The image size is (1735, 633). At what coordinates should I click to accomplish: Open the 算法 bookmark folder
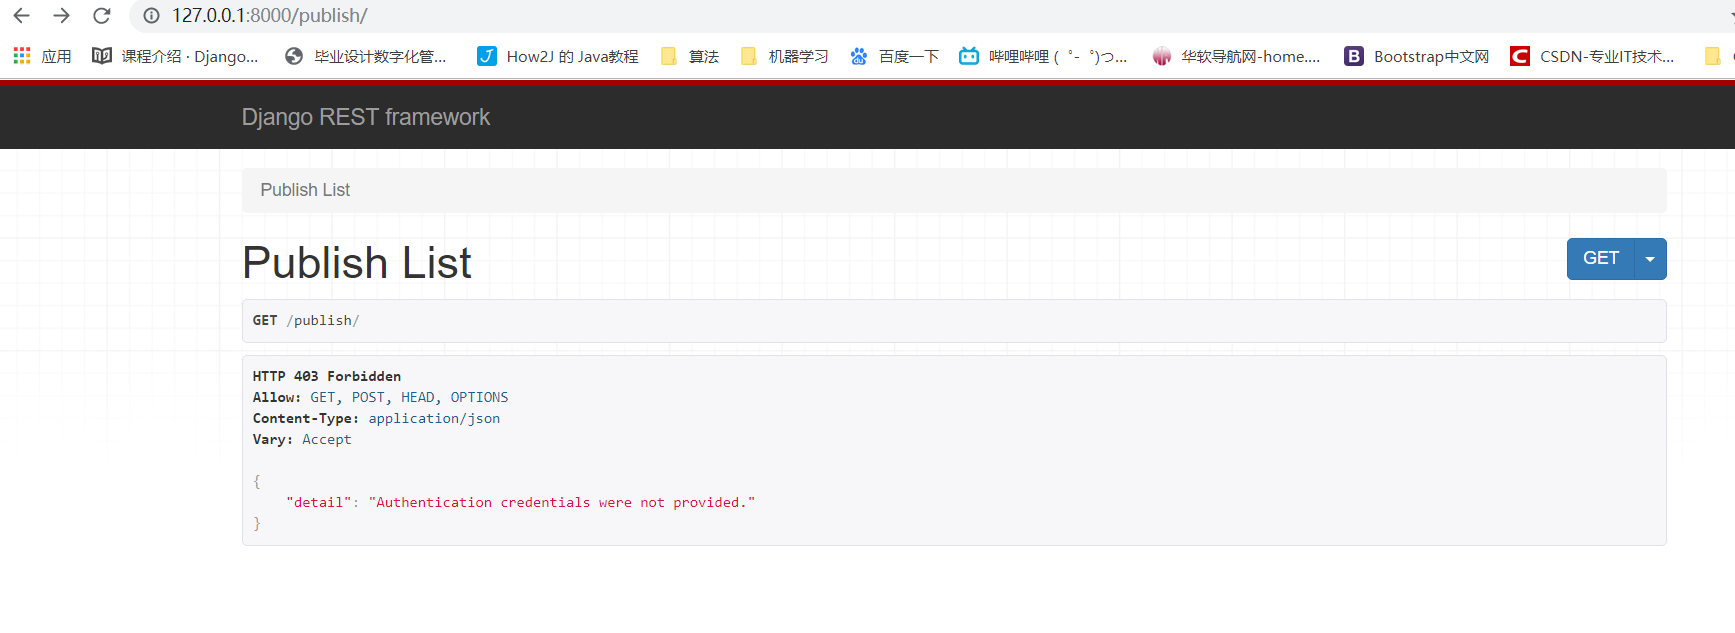690,56
